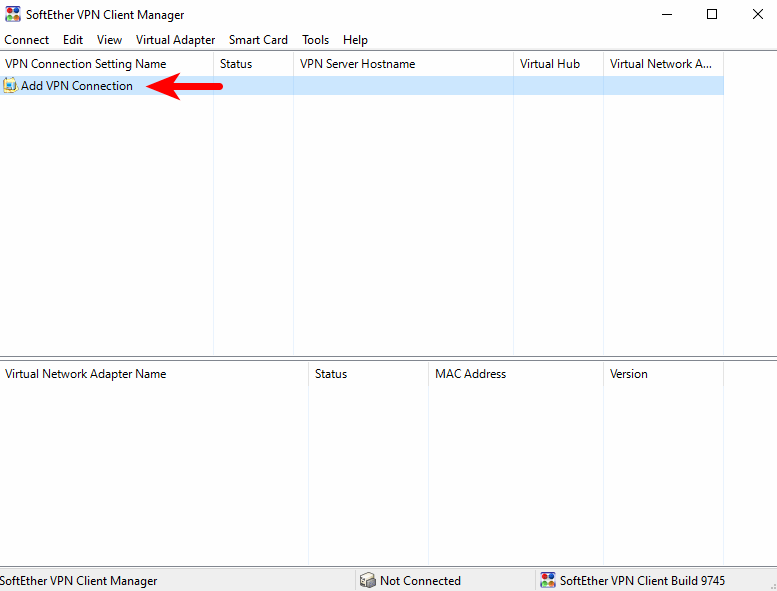Sort by VPN Connection Setting Name column
Image resolution: width=777 pixels, height=591 pixels.
tap(86, 64)
